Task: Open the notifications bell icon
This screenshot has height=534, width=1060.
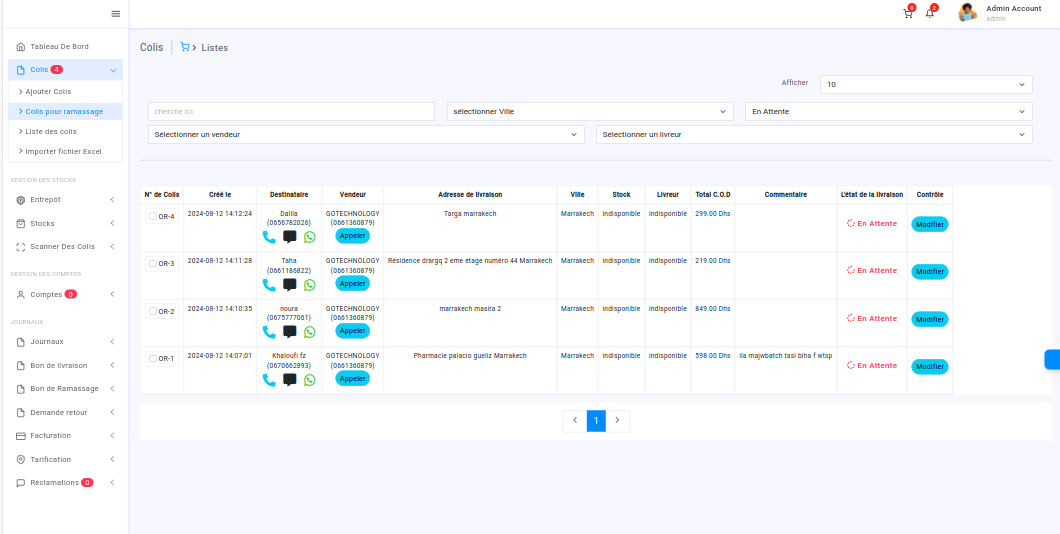Action: [x=930, y=13]
